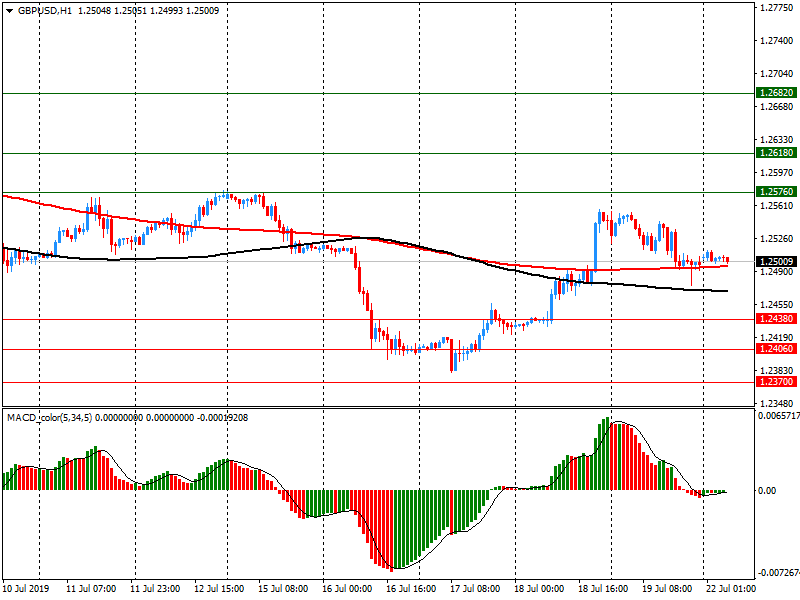Click the 18 Jul 00:00 time axis label
Viewport: 800px width, 600px height.
coord(539,589)
